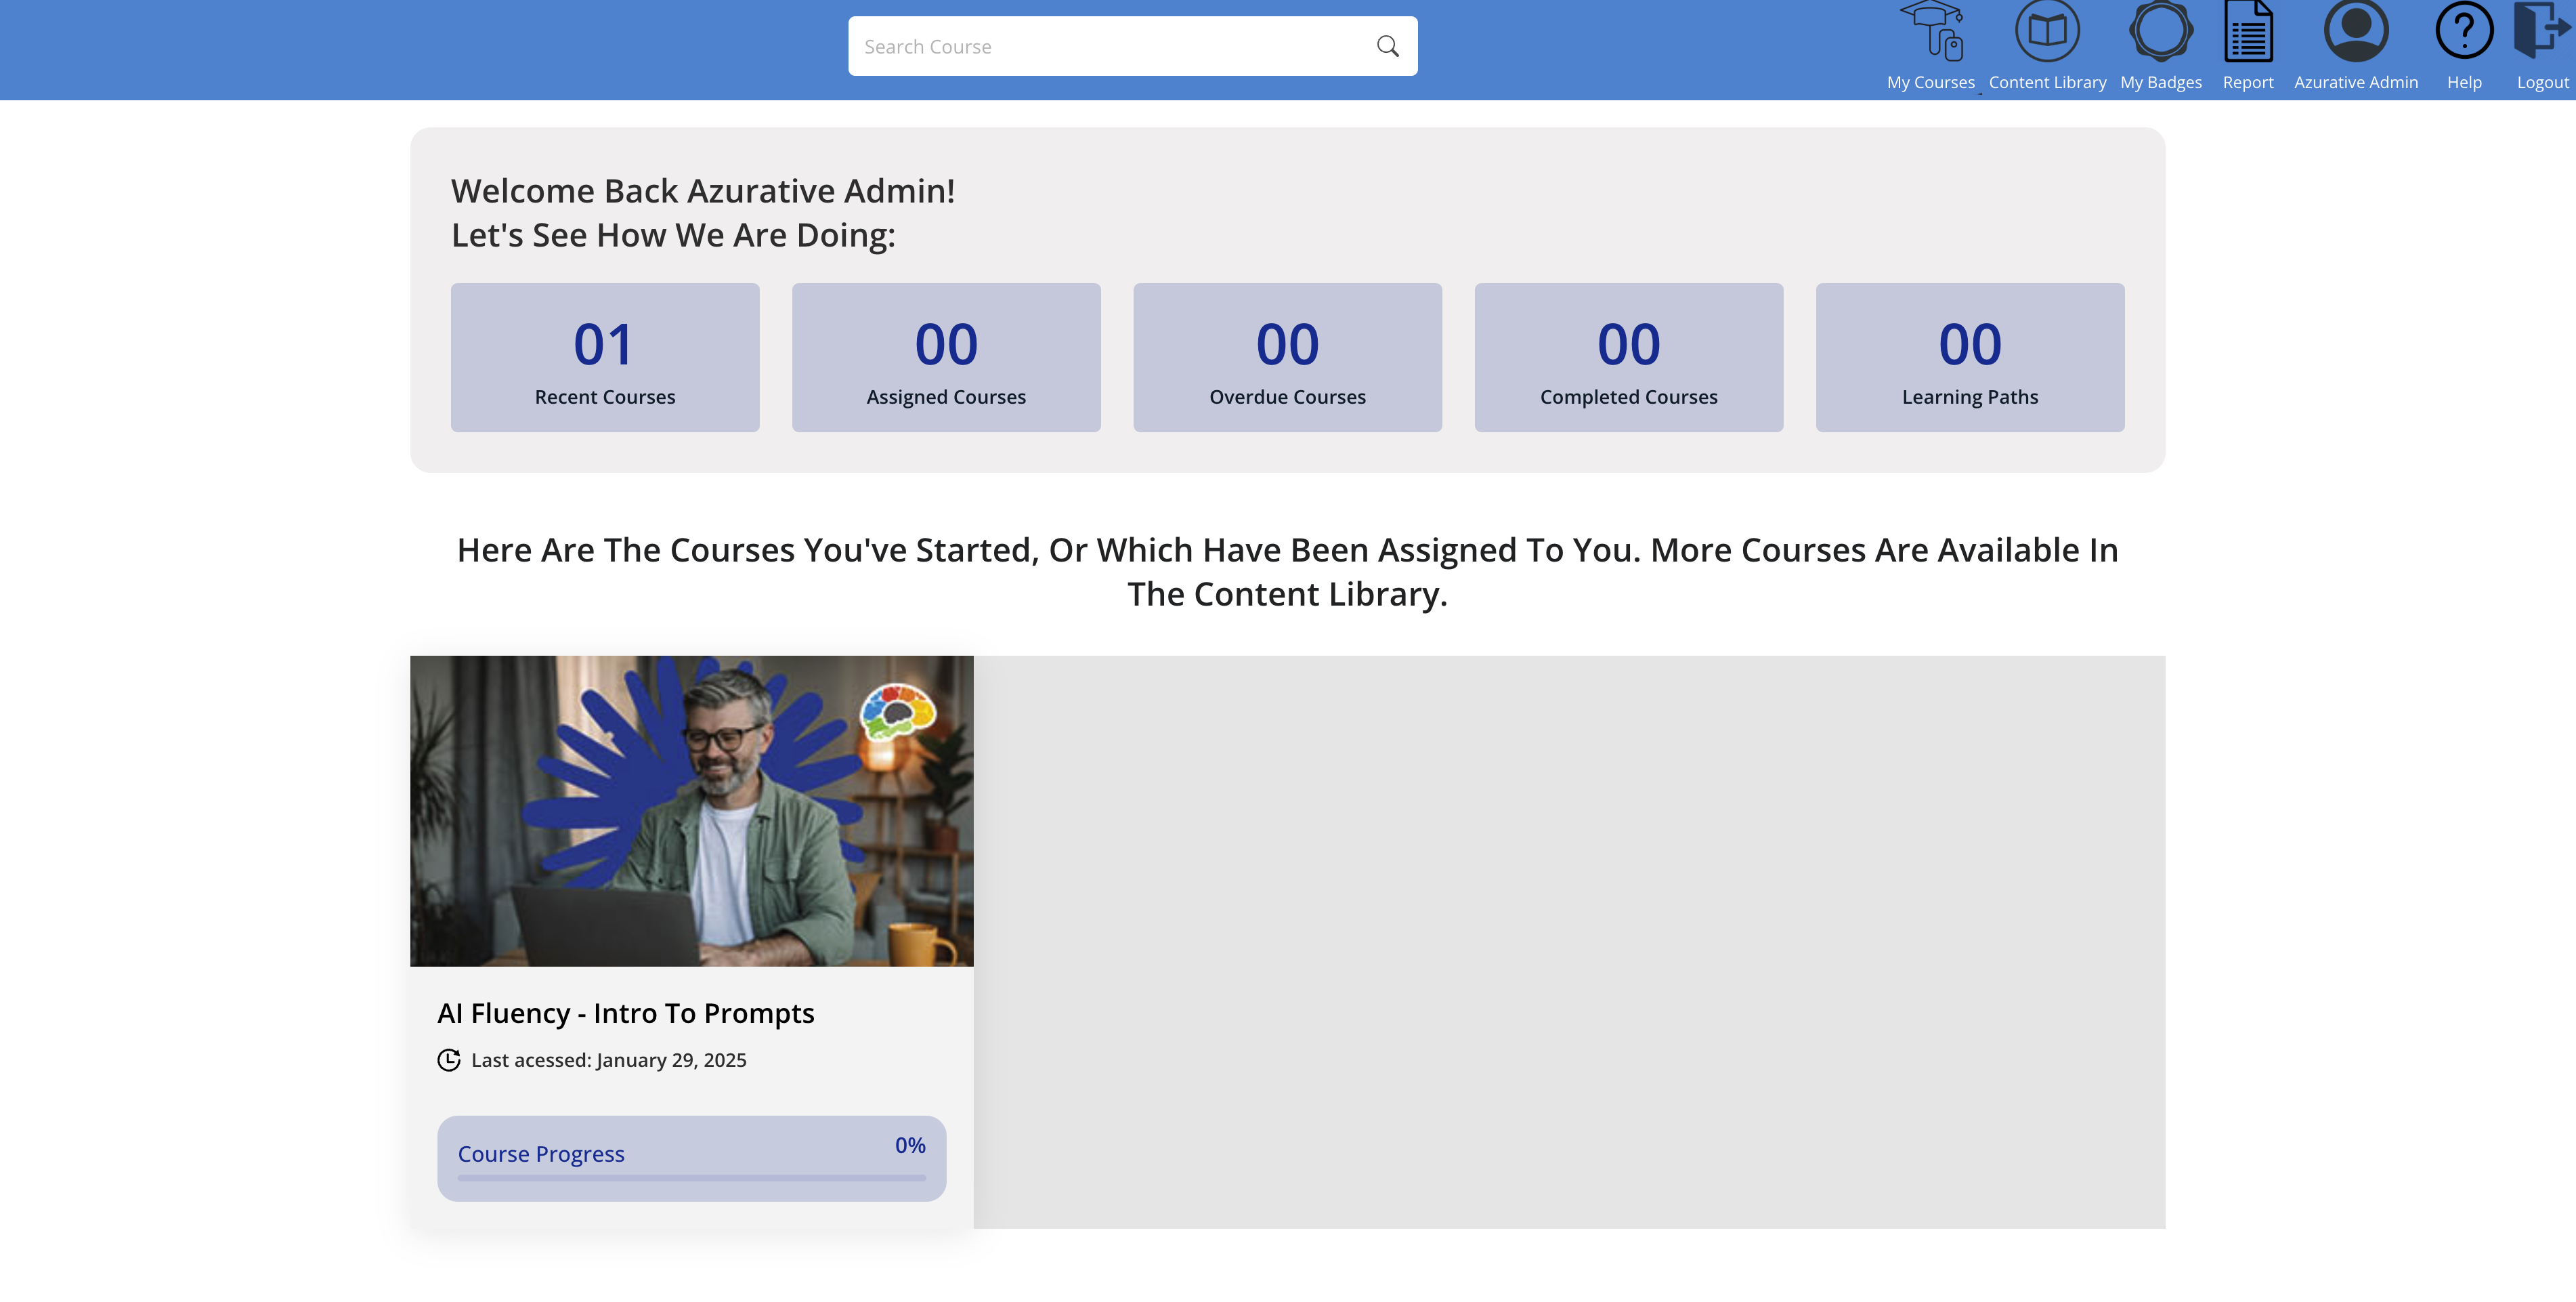Open the Overdue Courses tile

1287,357
